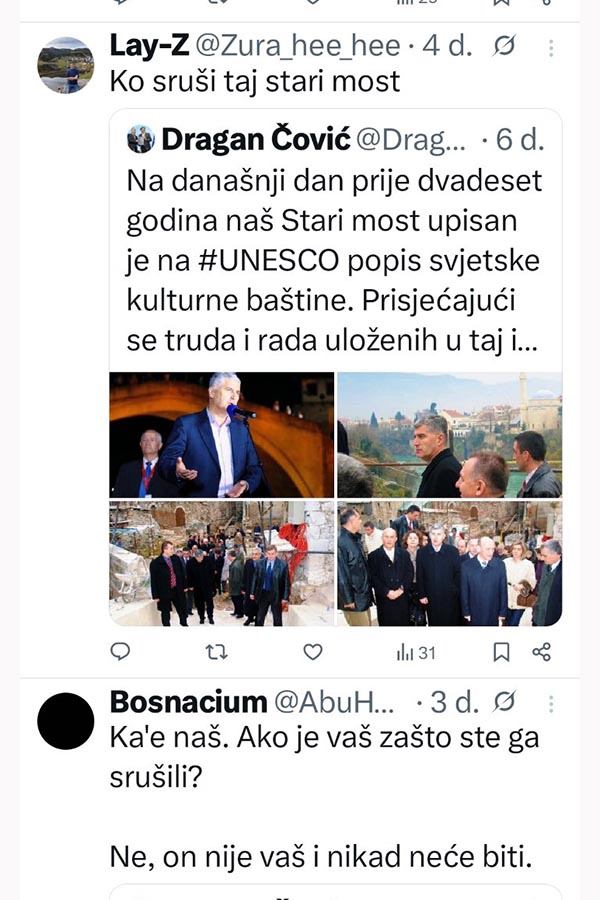The image size is (600, 900).
Task: Open Dragan Čović's quoted profile name
Action: click(256, 139)
